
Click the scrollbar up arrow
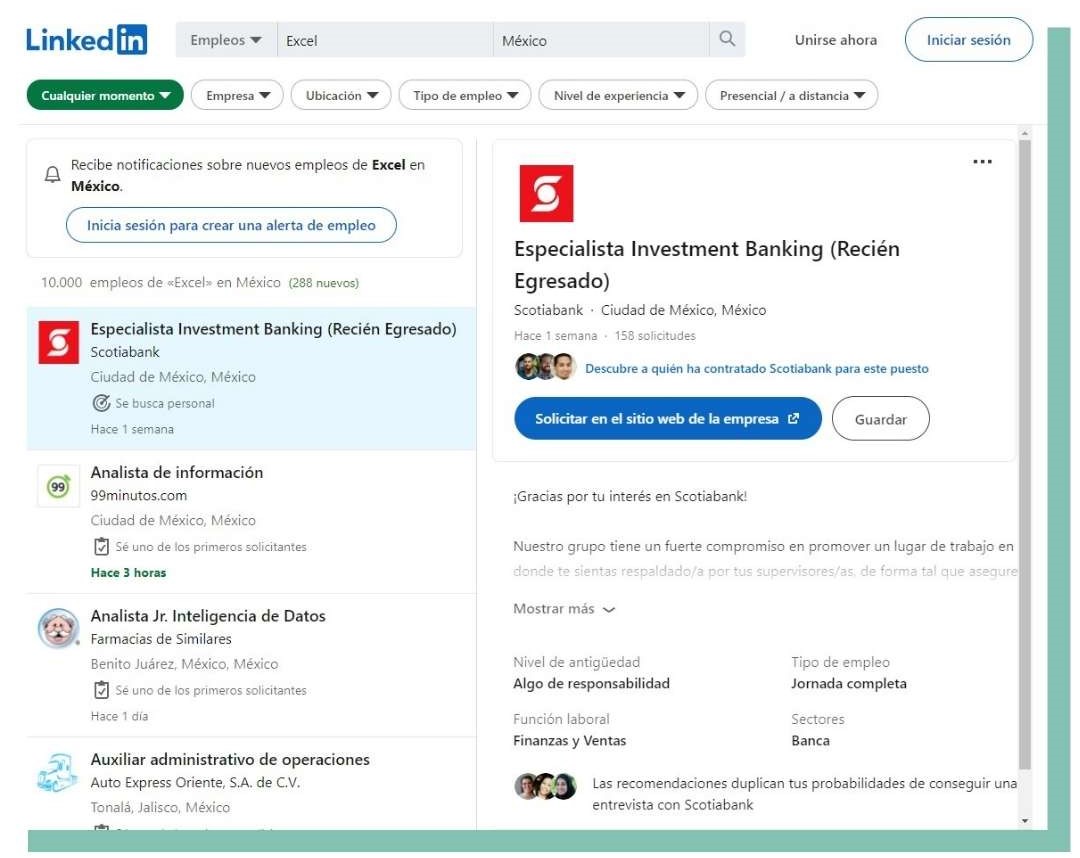[1024, 133]
